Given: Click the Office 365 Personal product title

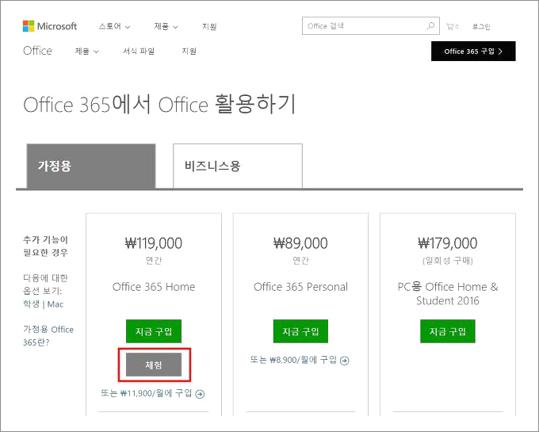Looking at the screenshot, I should [x=300, y=287].
